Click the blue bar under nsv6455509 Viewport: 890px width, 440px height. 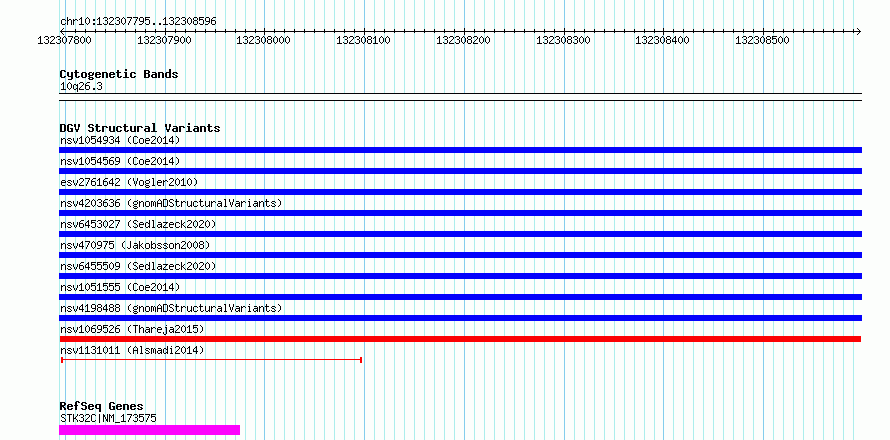click(x=460, y=276)
